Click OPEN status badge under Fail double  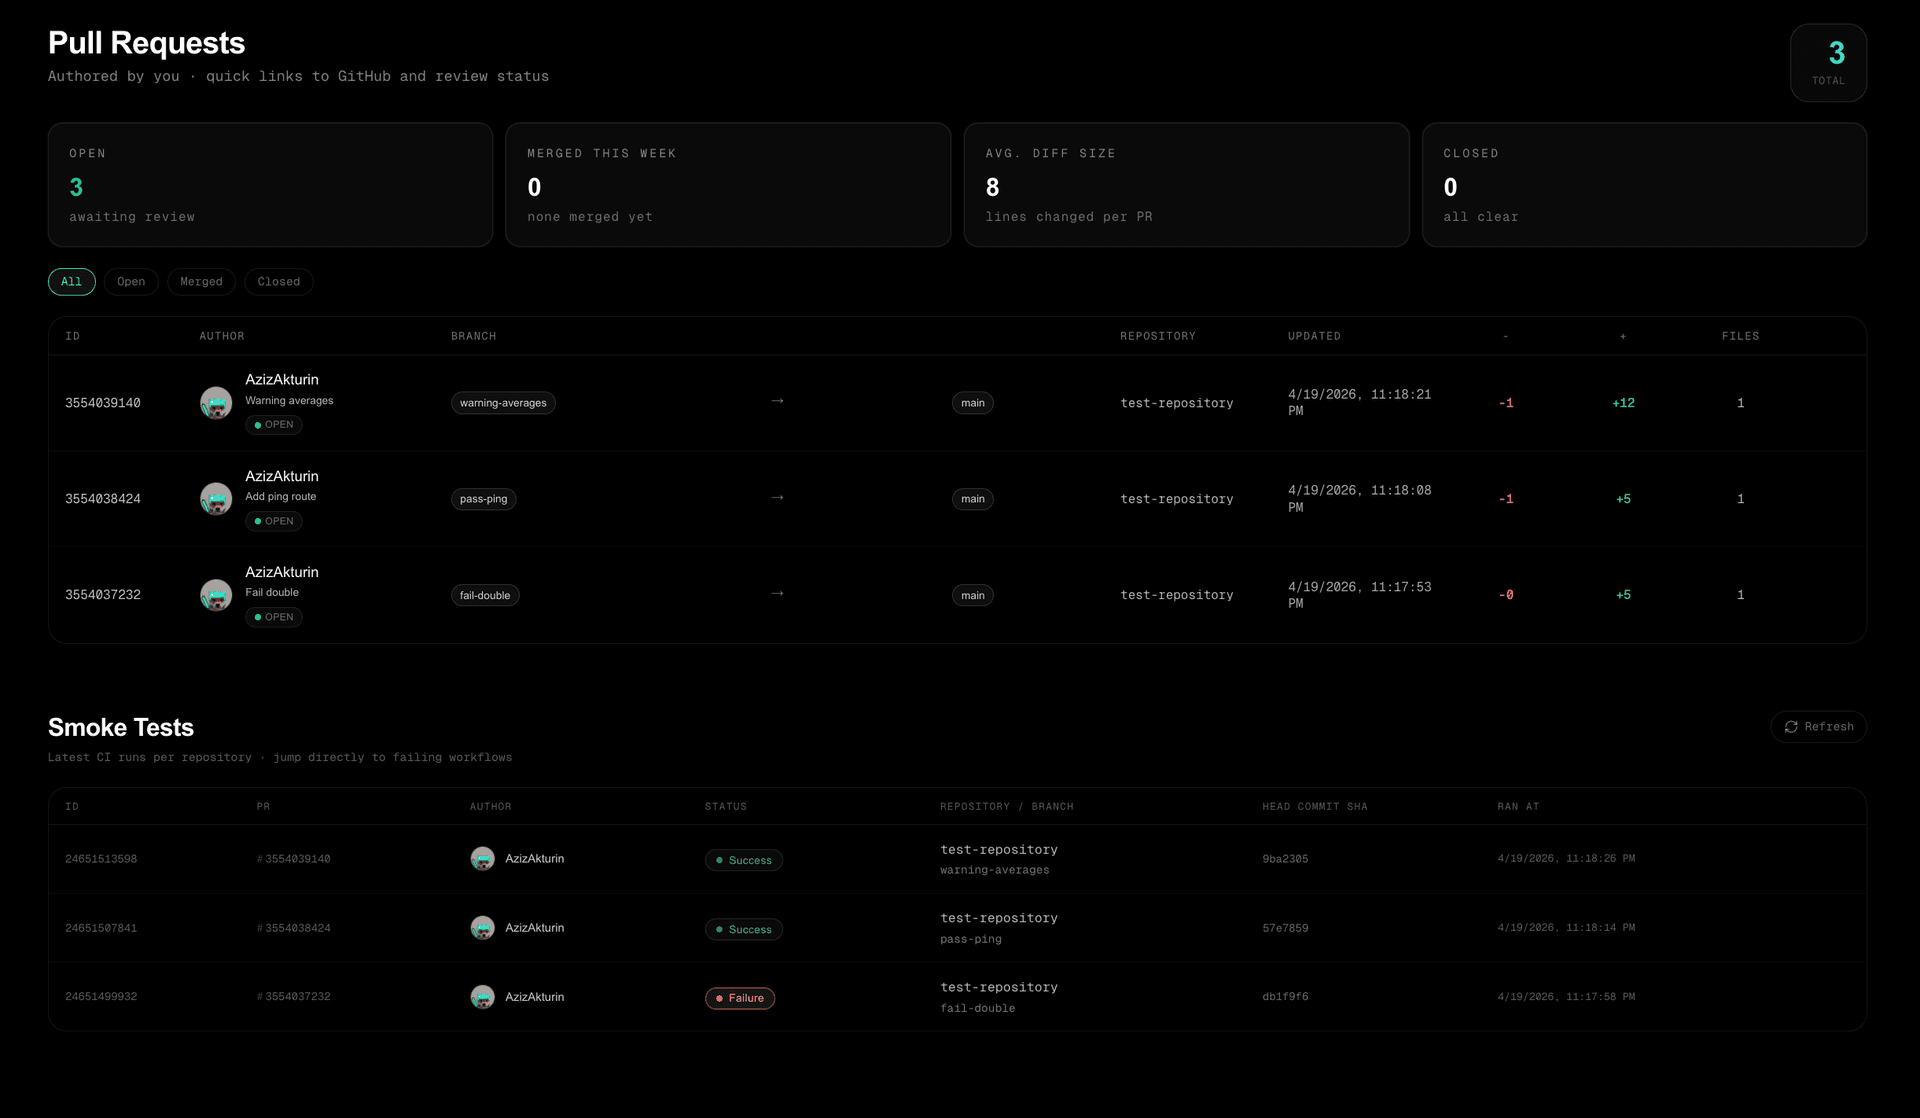(x=274, y=617)
